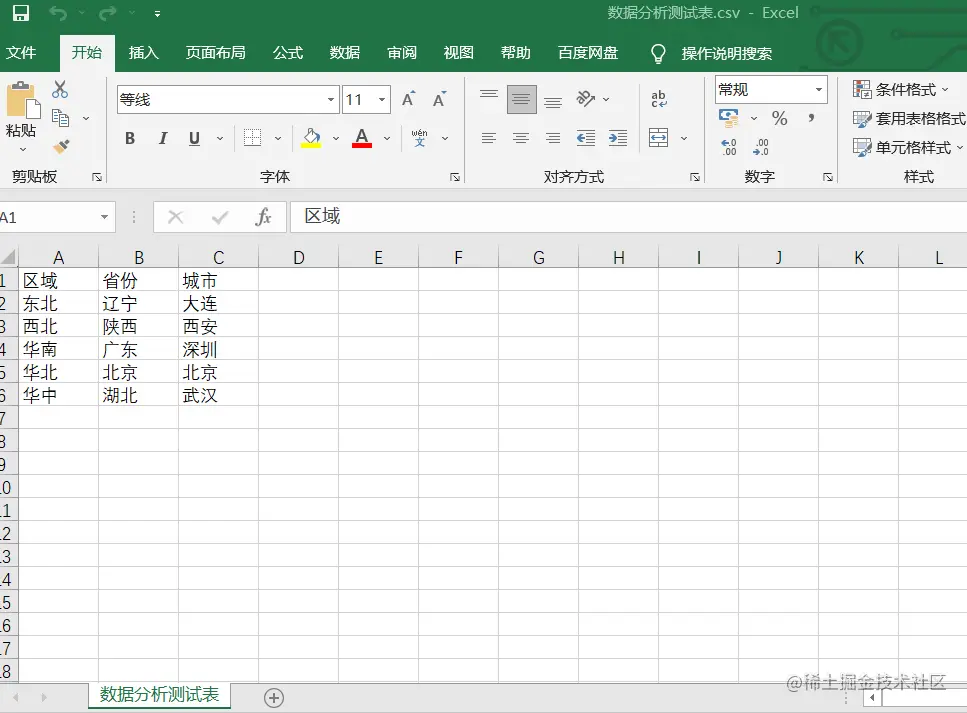Copy selection with the copy icon
The height and width of the screenshot is (713, 967).
60,118
